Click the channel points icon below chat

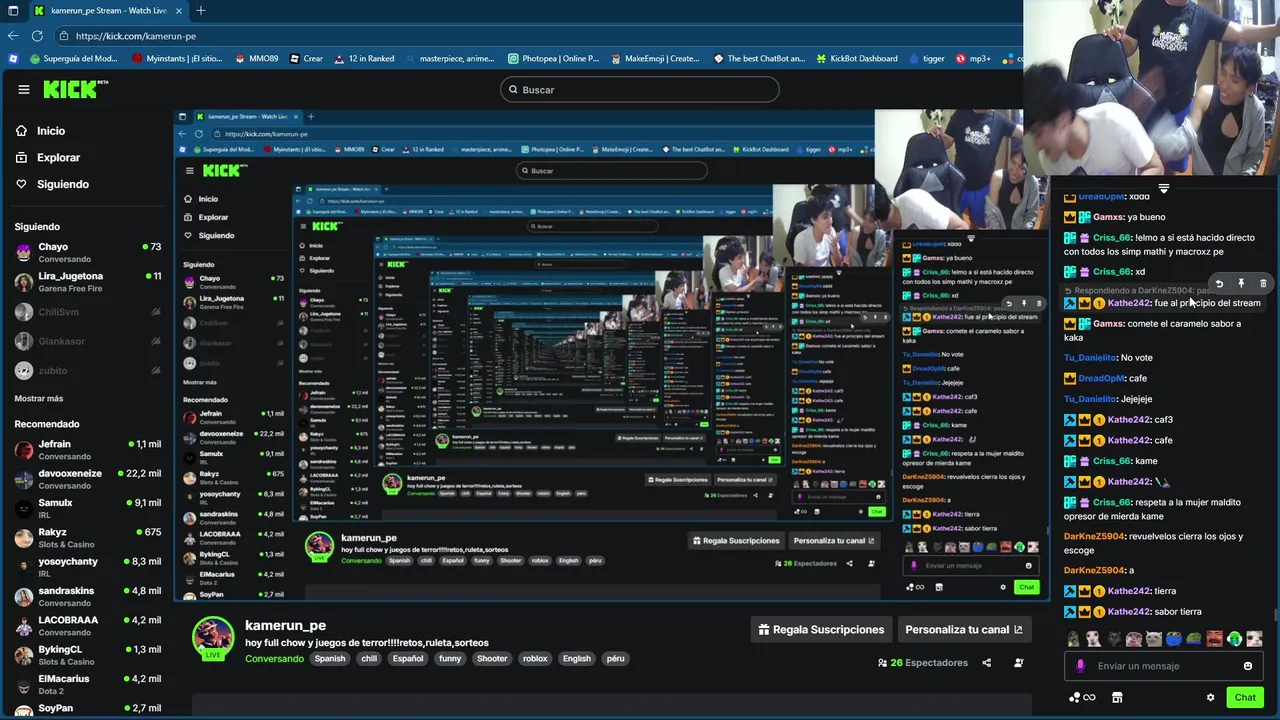1081,698
